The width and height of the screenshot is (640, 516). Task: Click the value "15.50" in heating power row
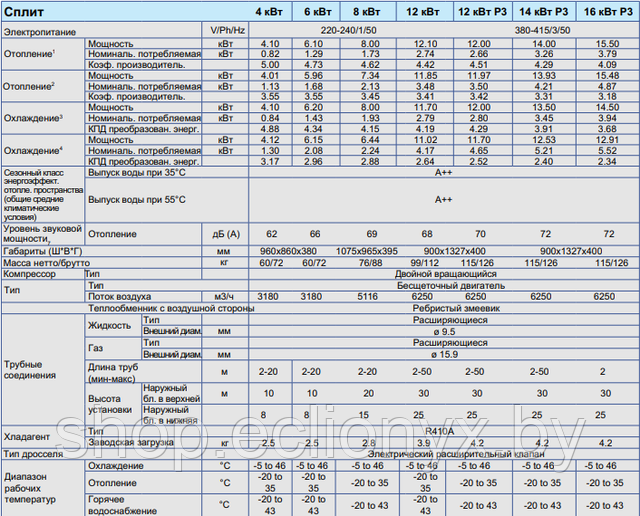[607, 44]
